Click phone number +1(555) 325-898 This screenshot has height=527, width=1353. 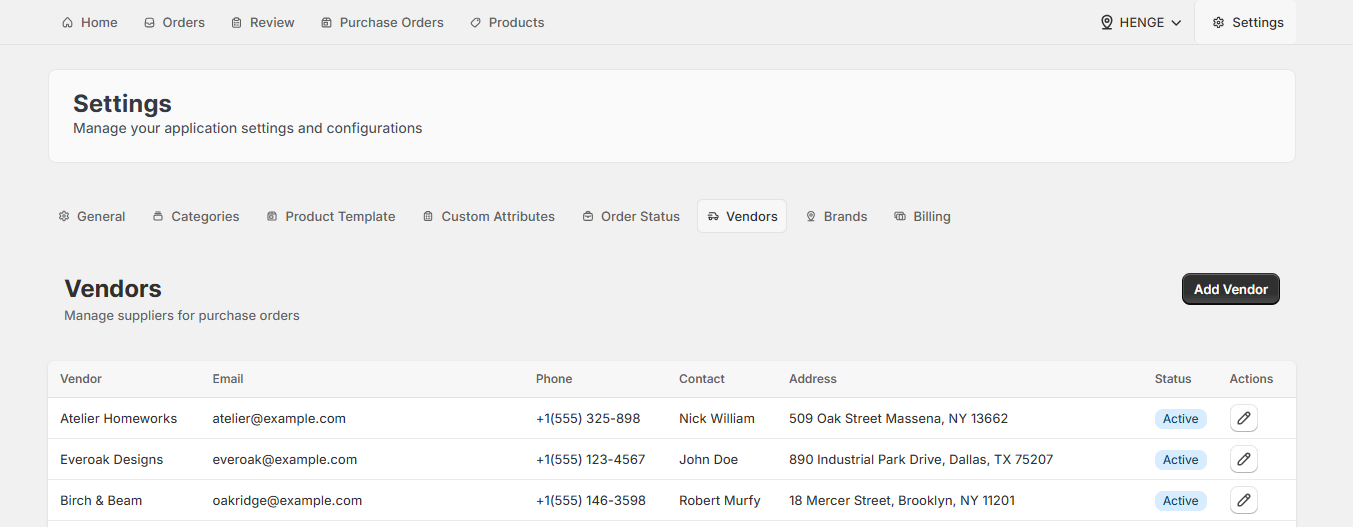click(588, 419)
